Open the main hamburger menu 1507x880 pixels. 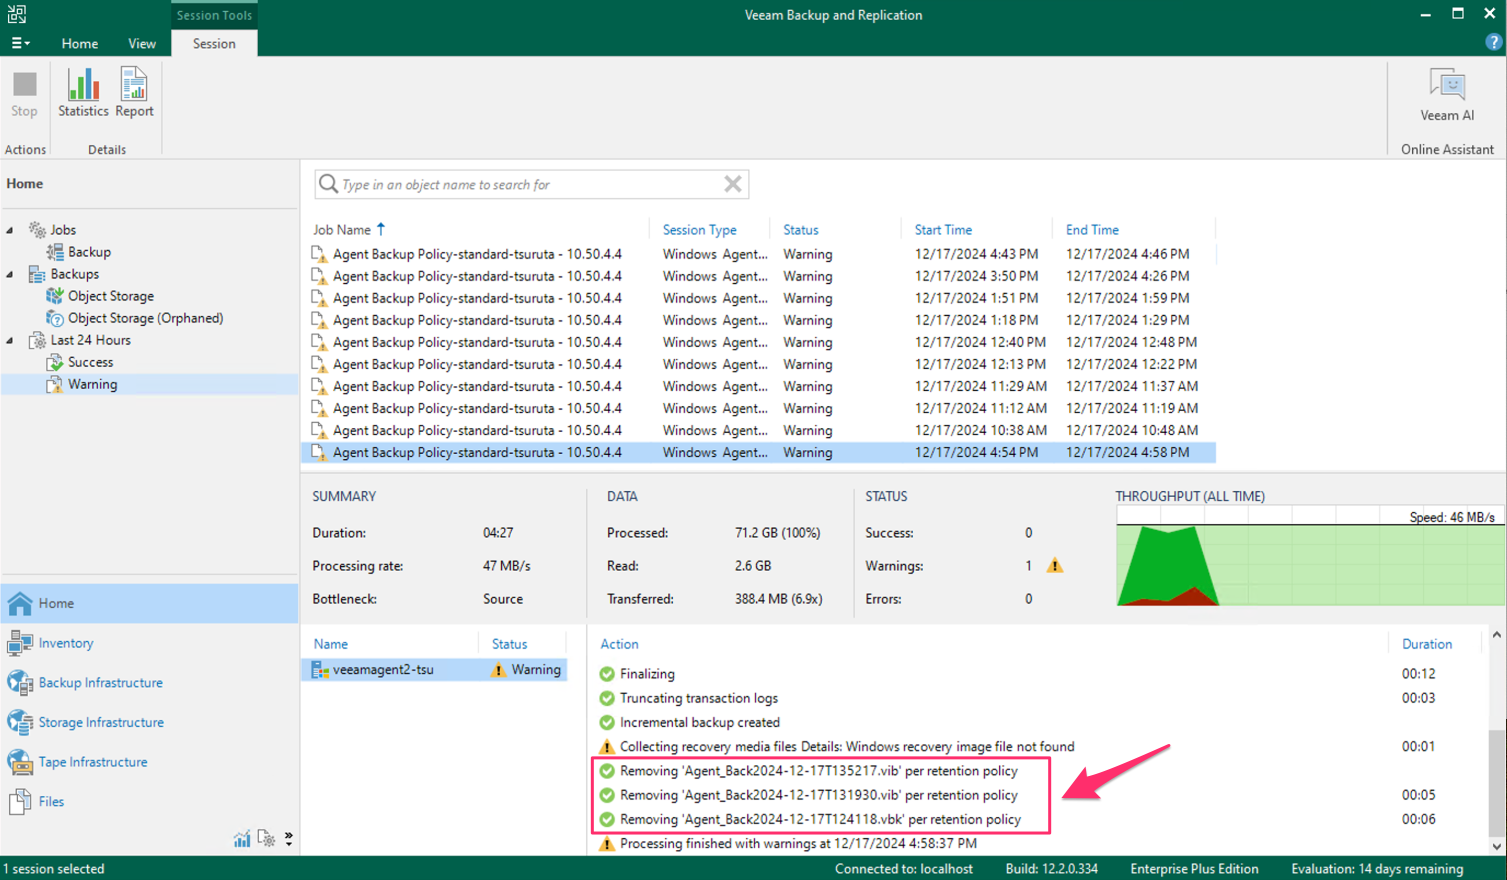tap(20, 43)
